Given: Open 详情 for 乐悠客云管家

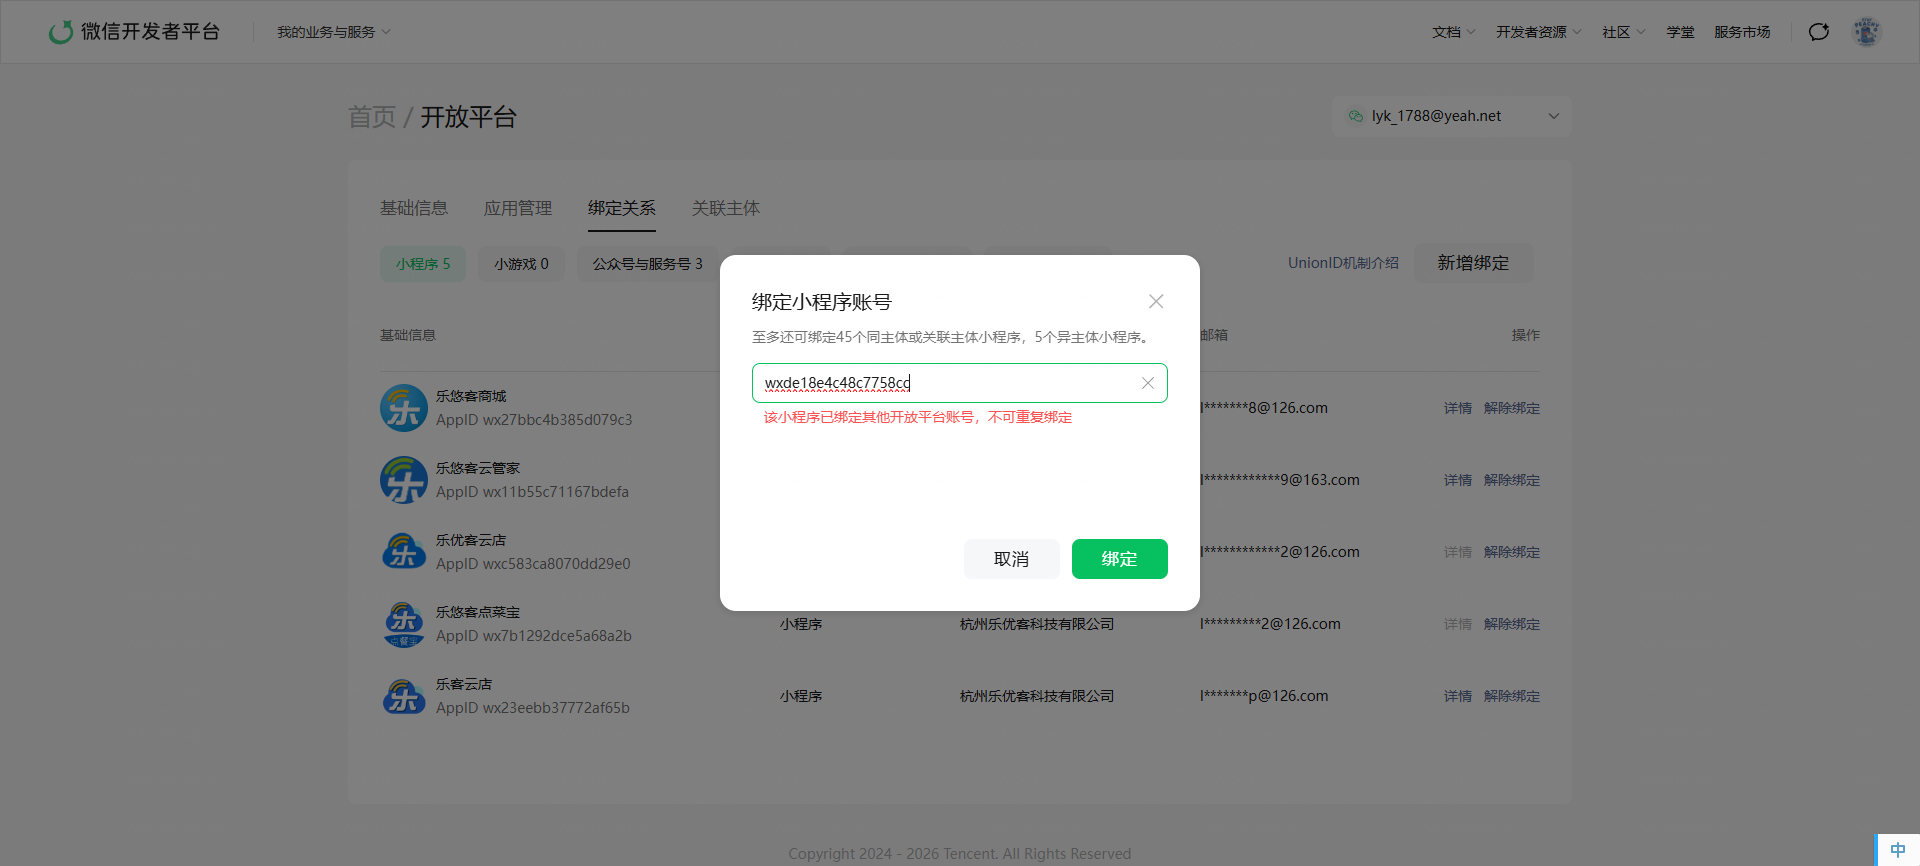Looking at the screenshot, I should pos(1458,480).
